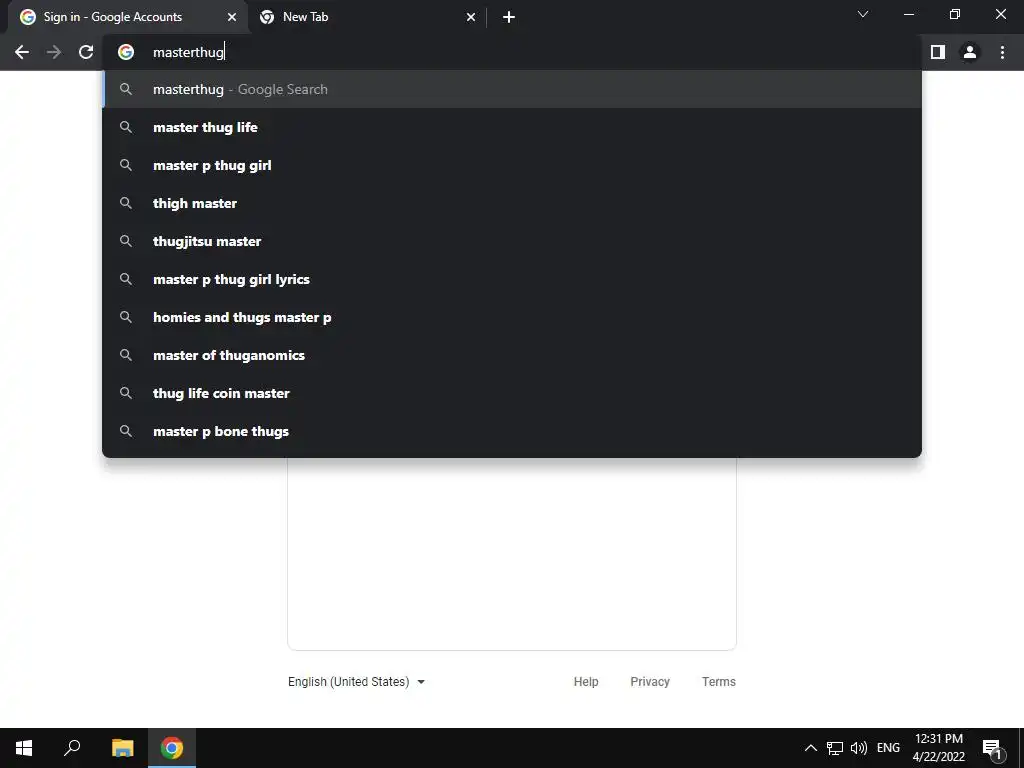Viewport: 1024px width, 768px height.
Task: Go back using the browser back arrow
Action: click(x=22, y=52)
